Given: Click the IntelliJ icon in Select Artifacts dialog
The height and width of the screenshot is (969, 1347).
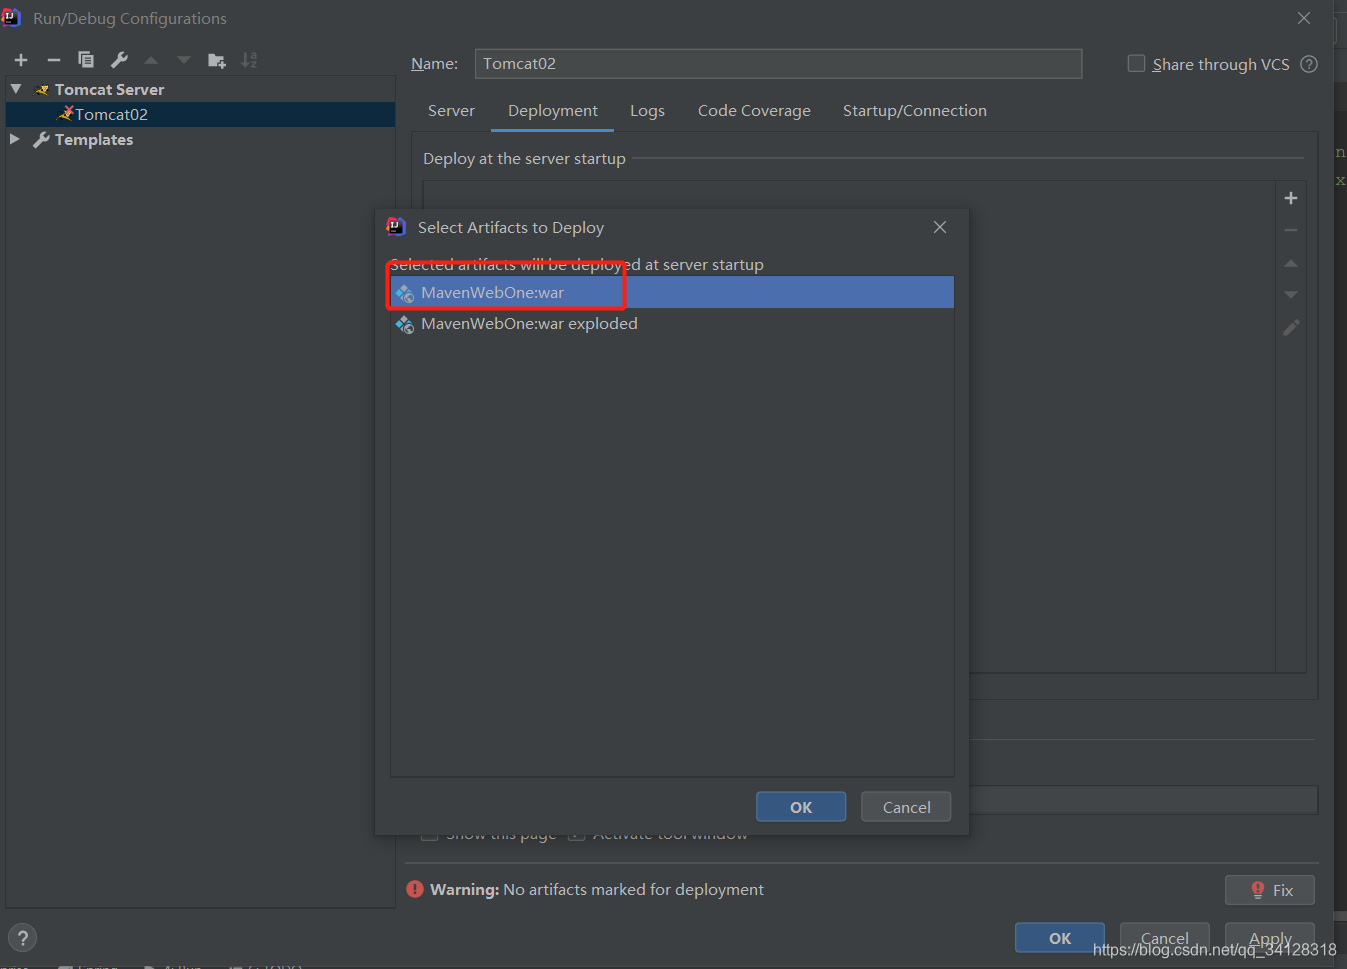Looking at the screenshot, I should click(x=396, y=227).
